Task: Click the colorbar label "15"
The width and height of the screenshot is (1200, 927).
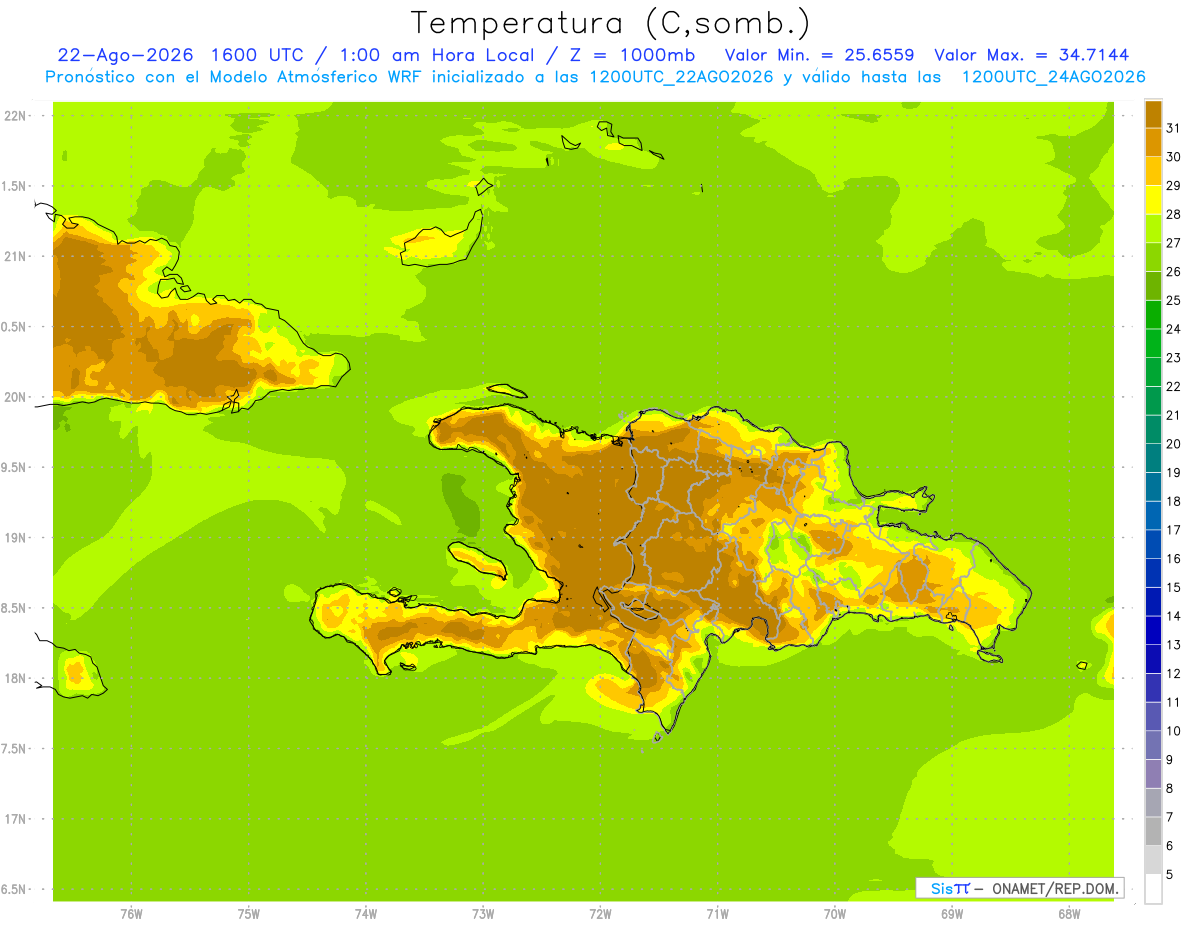Action: tap(1173, 587)
